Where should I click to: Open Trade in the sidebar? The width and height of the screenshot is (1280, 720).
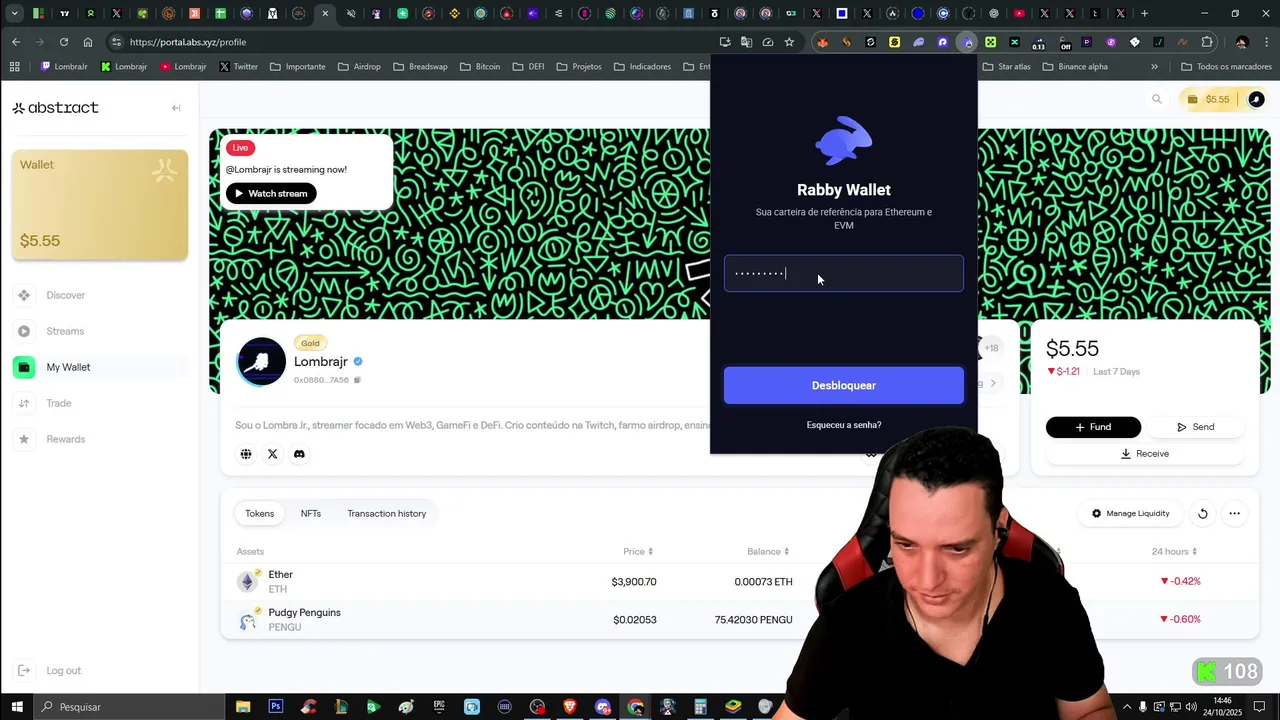pyautogui.click(x=58, y=403)
